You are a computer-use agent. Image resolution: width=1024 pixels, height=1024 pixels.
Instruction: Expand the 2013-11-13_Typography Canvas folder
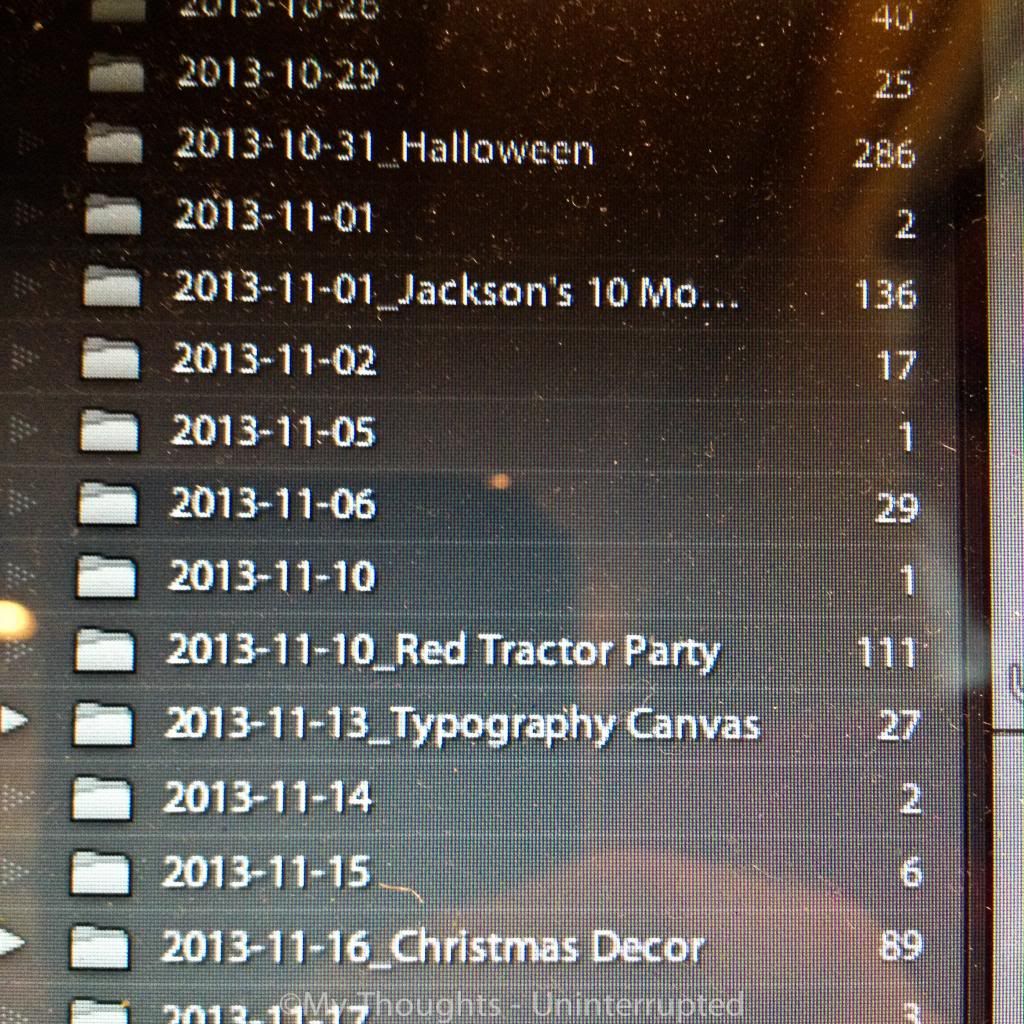click(x=14, y=720)
